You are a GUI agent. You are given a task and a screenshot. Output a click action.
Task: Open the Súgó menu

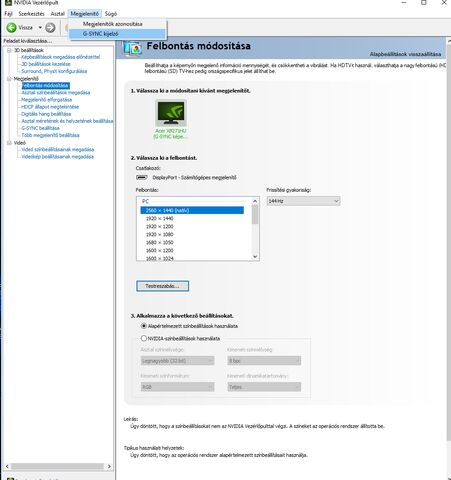pyautogui.click(x=111, y=14)
